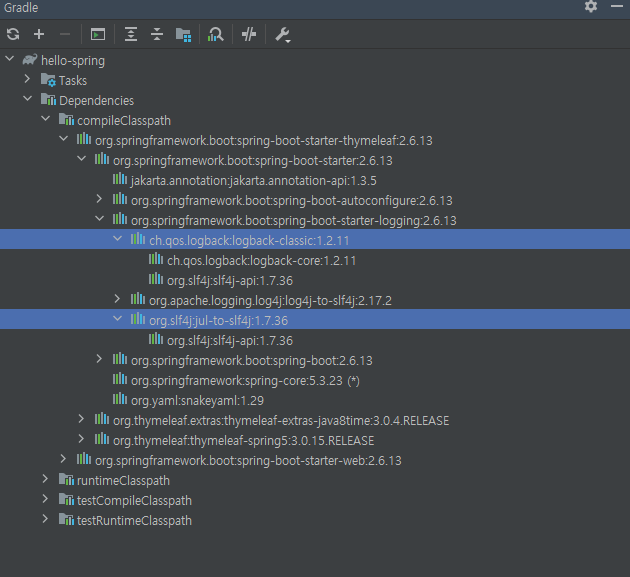Image resolution: width=630 pixels, height=577 pixels.
Task: Expand spring-boot:2.6.13 chevron
Action: [x=99, y=359]
